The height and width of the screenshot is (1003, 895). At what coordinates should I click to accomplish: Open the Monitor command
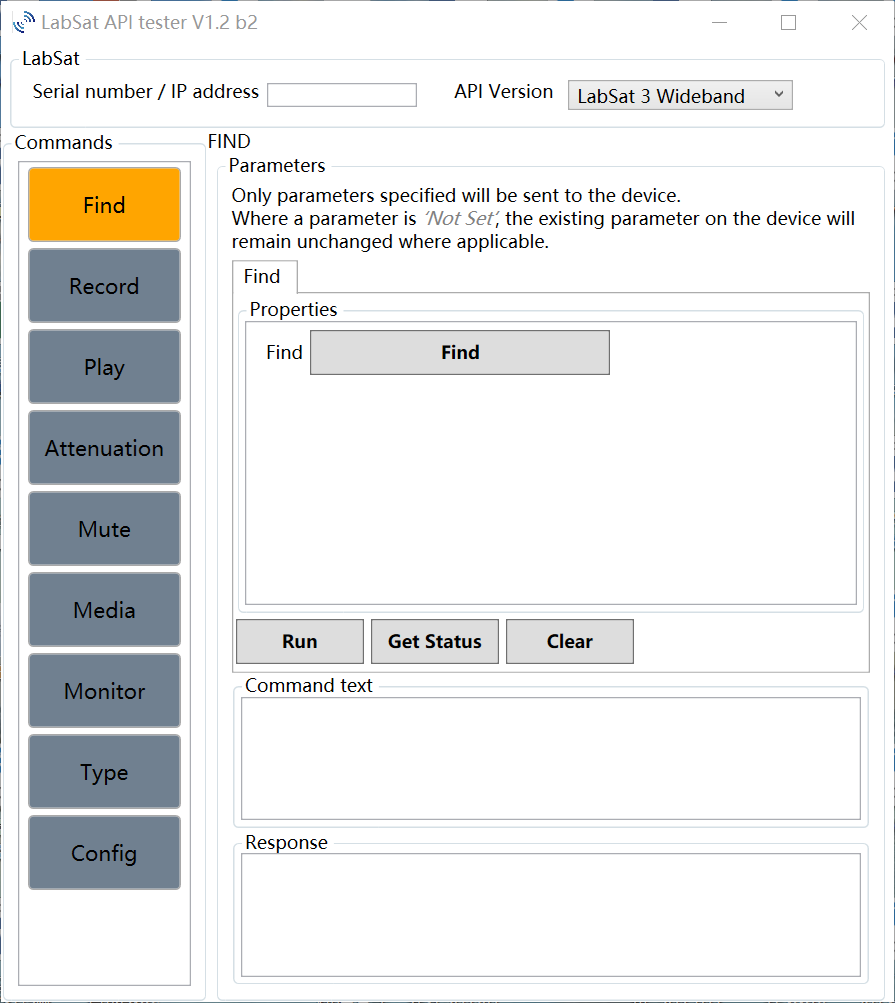coord(104,691)
